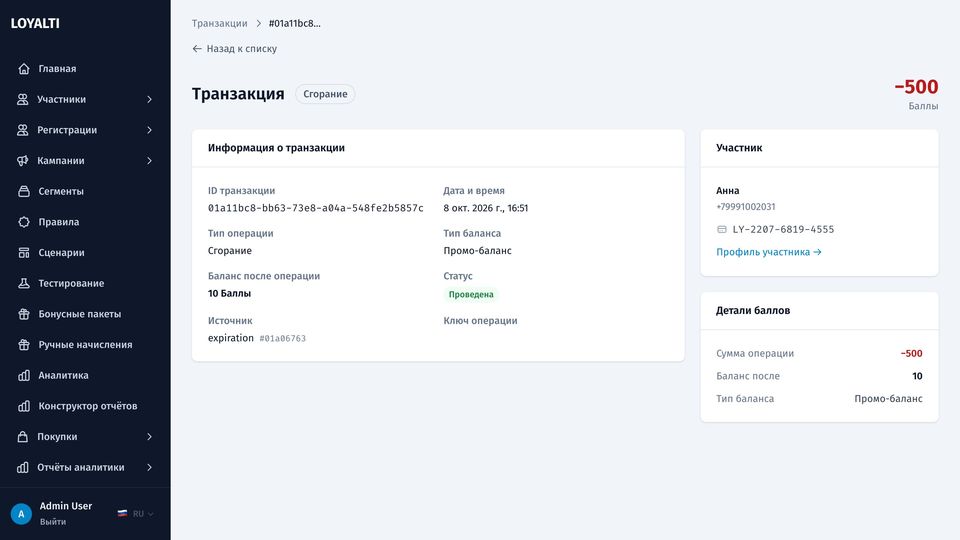This screenshot has width=960, height=540.
Task: Open Ручные начисления in the sidebar
Action: [85, 344]
